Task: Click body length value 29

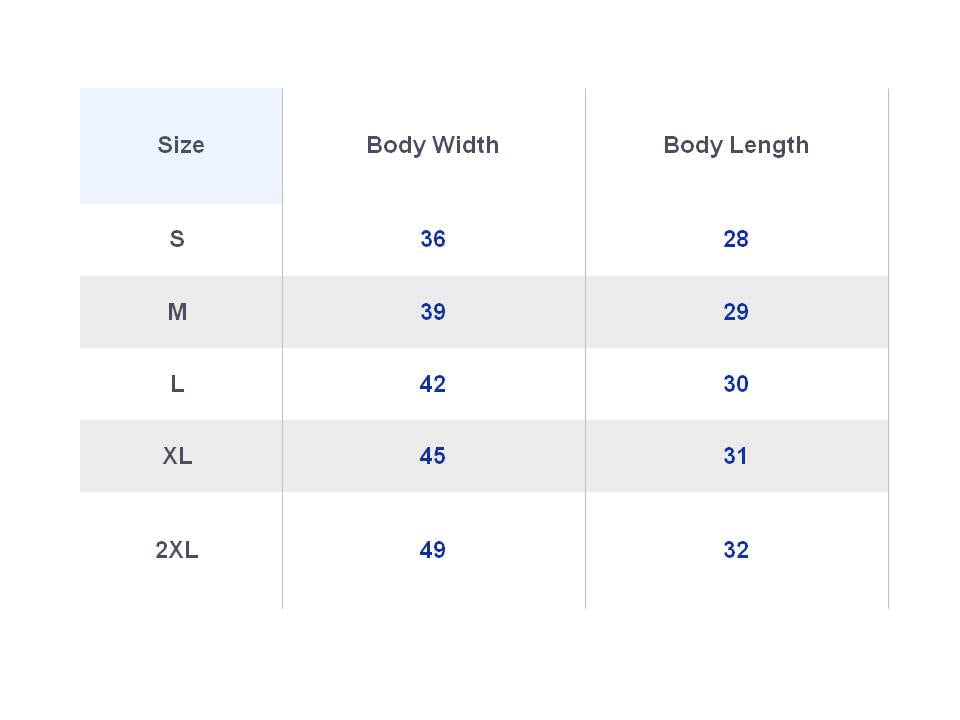Action: coord(736,312)
